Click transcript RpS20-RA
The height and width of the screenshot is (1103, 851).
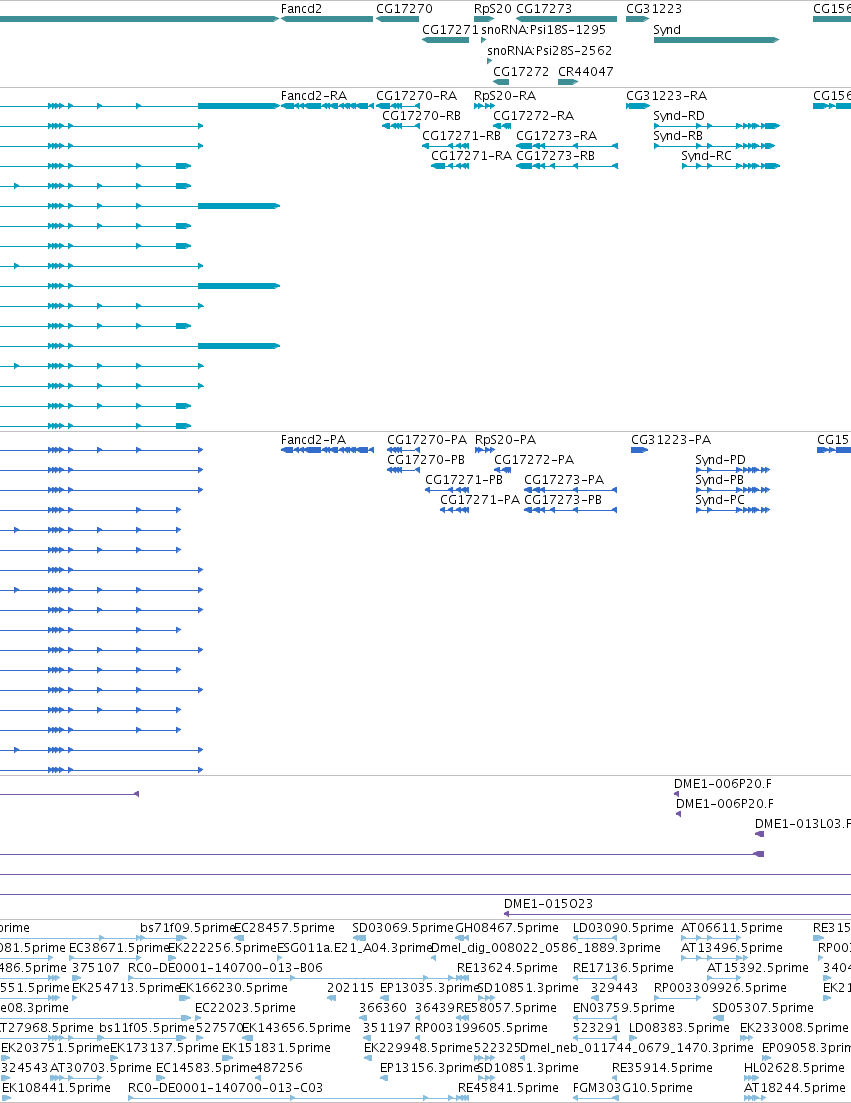[x=505, y=96]
